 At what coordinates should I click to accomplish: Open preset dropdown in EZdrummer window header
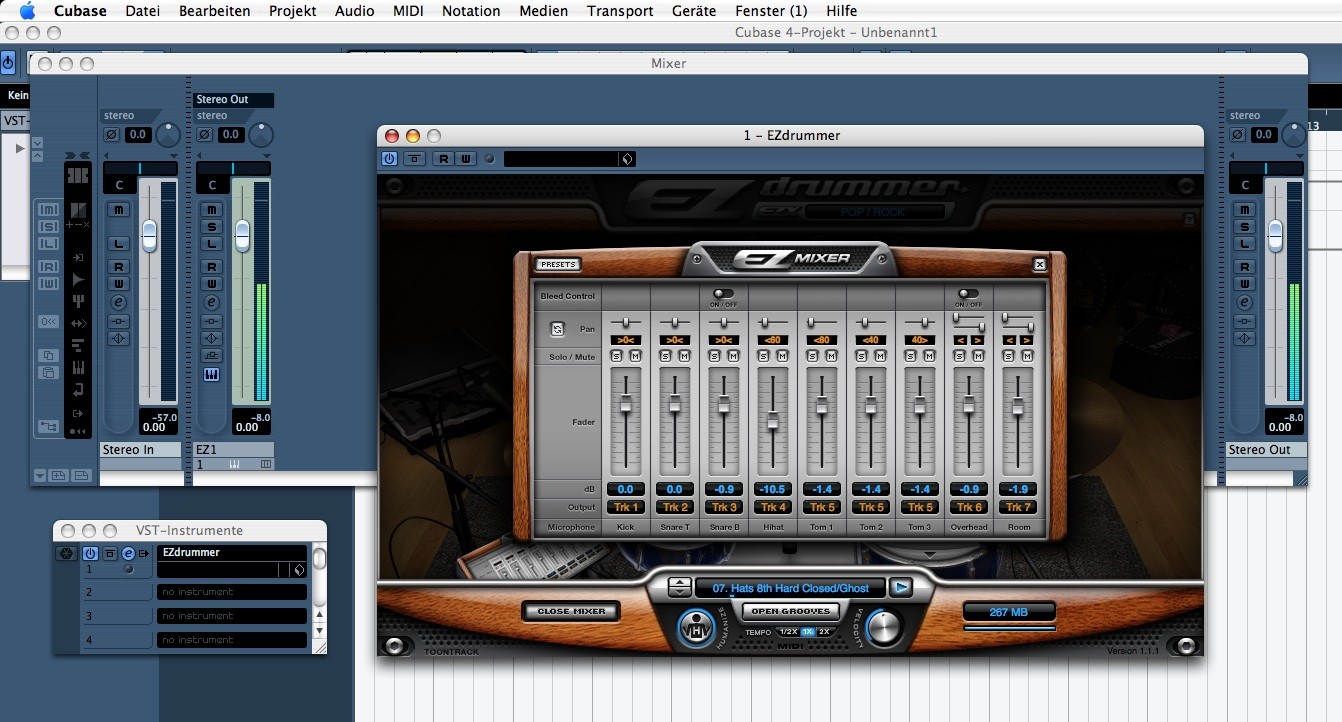pyautogui.click(x=626, y=159)
